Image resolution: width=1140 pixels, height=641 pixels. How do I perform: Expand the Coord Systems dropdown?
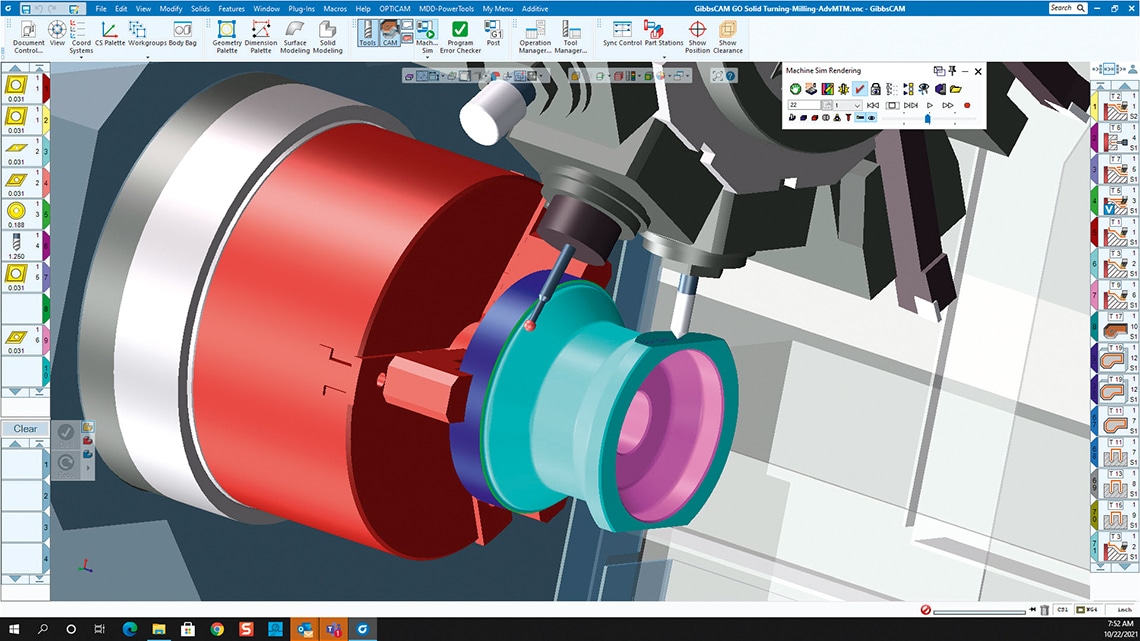81,57
